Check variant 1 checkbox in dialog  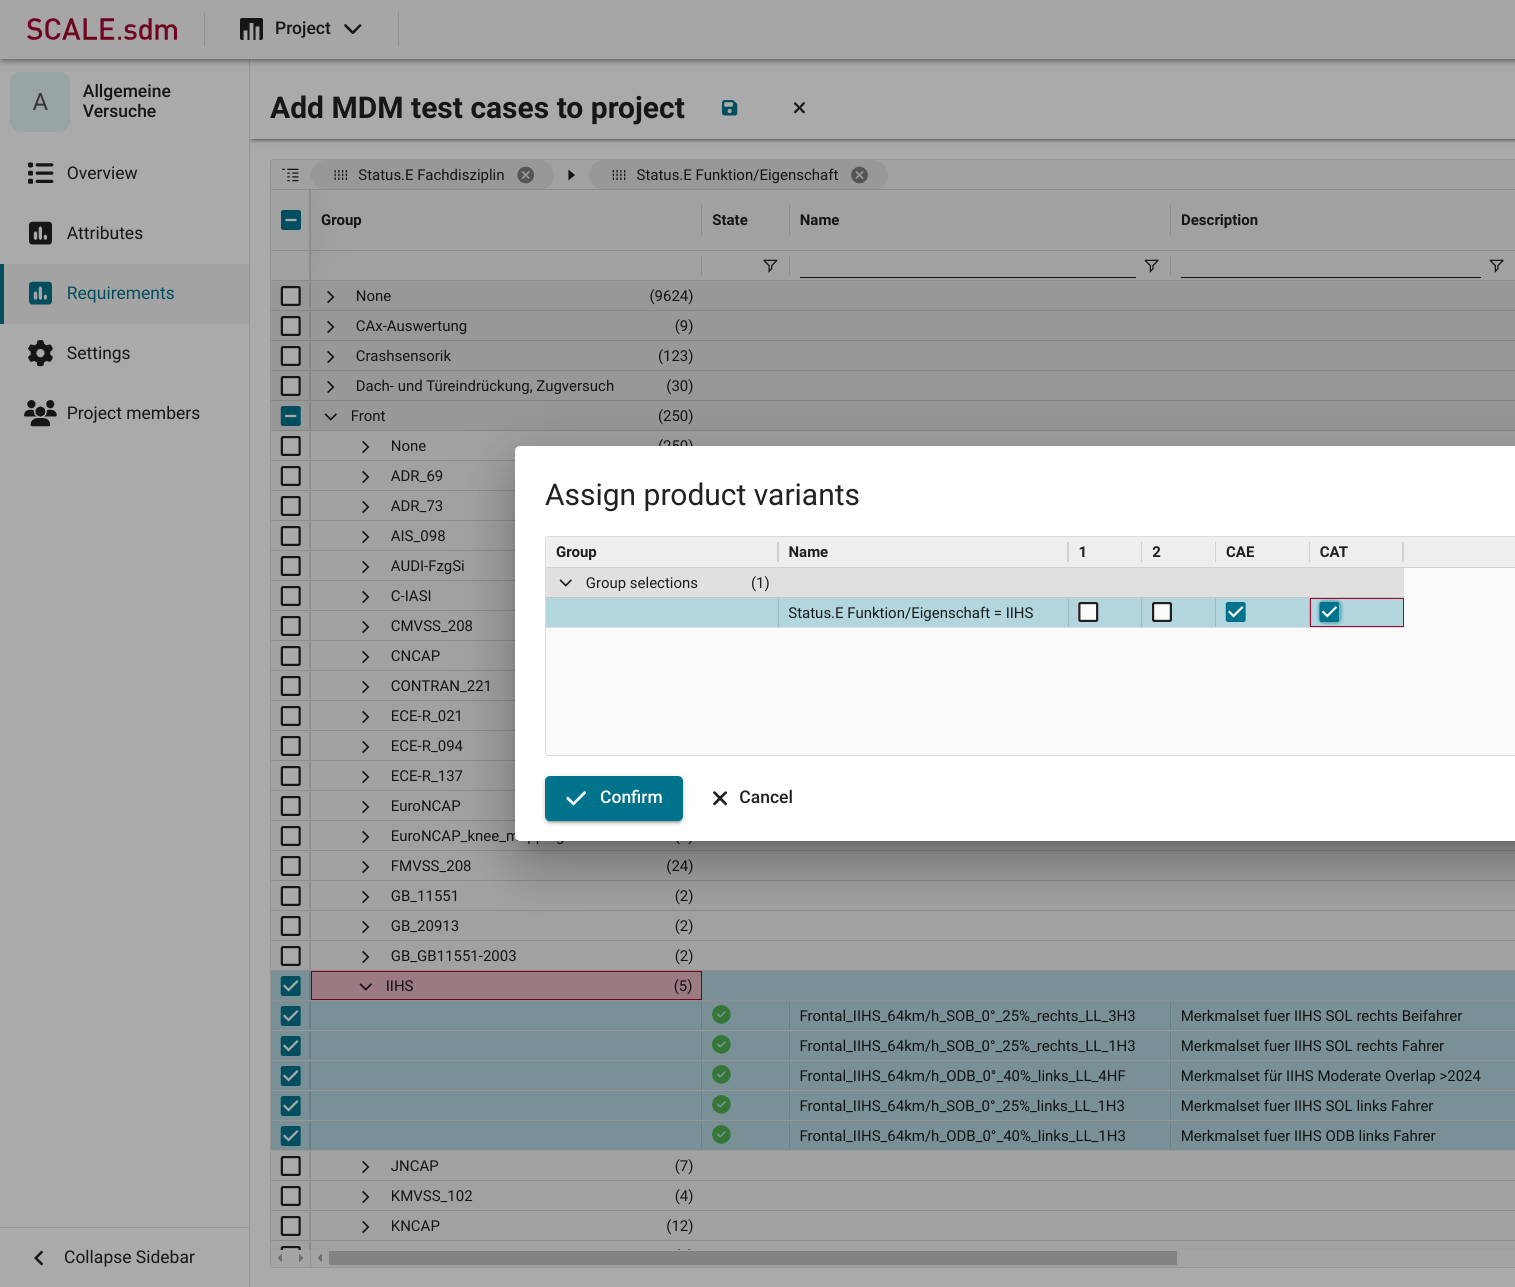coord(1089,612)
